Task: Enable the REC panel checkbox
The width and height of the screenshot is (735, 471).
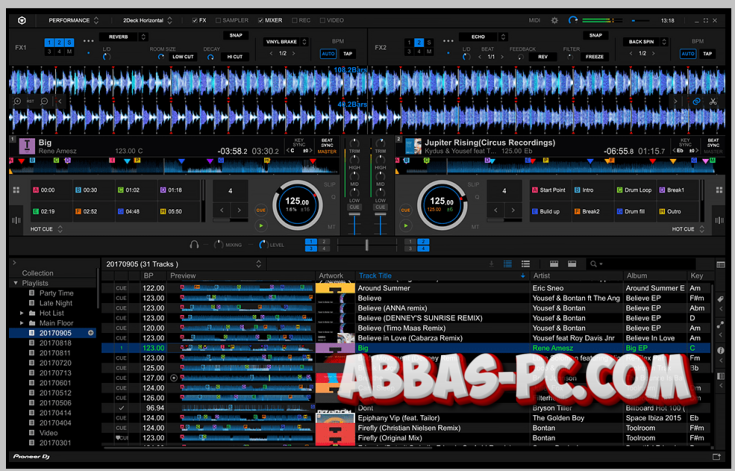Action: pyautogui.click(x=294, y=21)
